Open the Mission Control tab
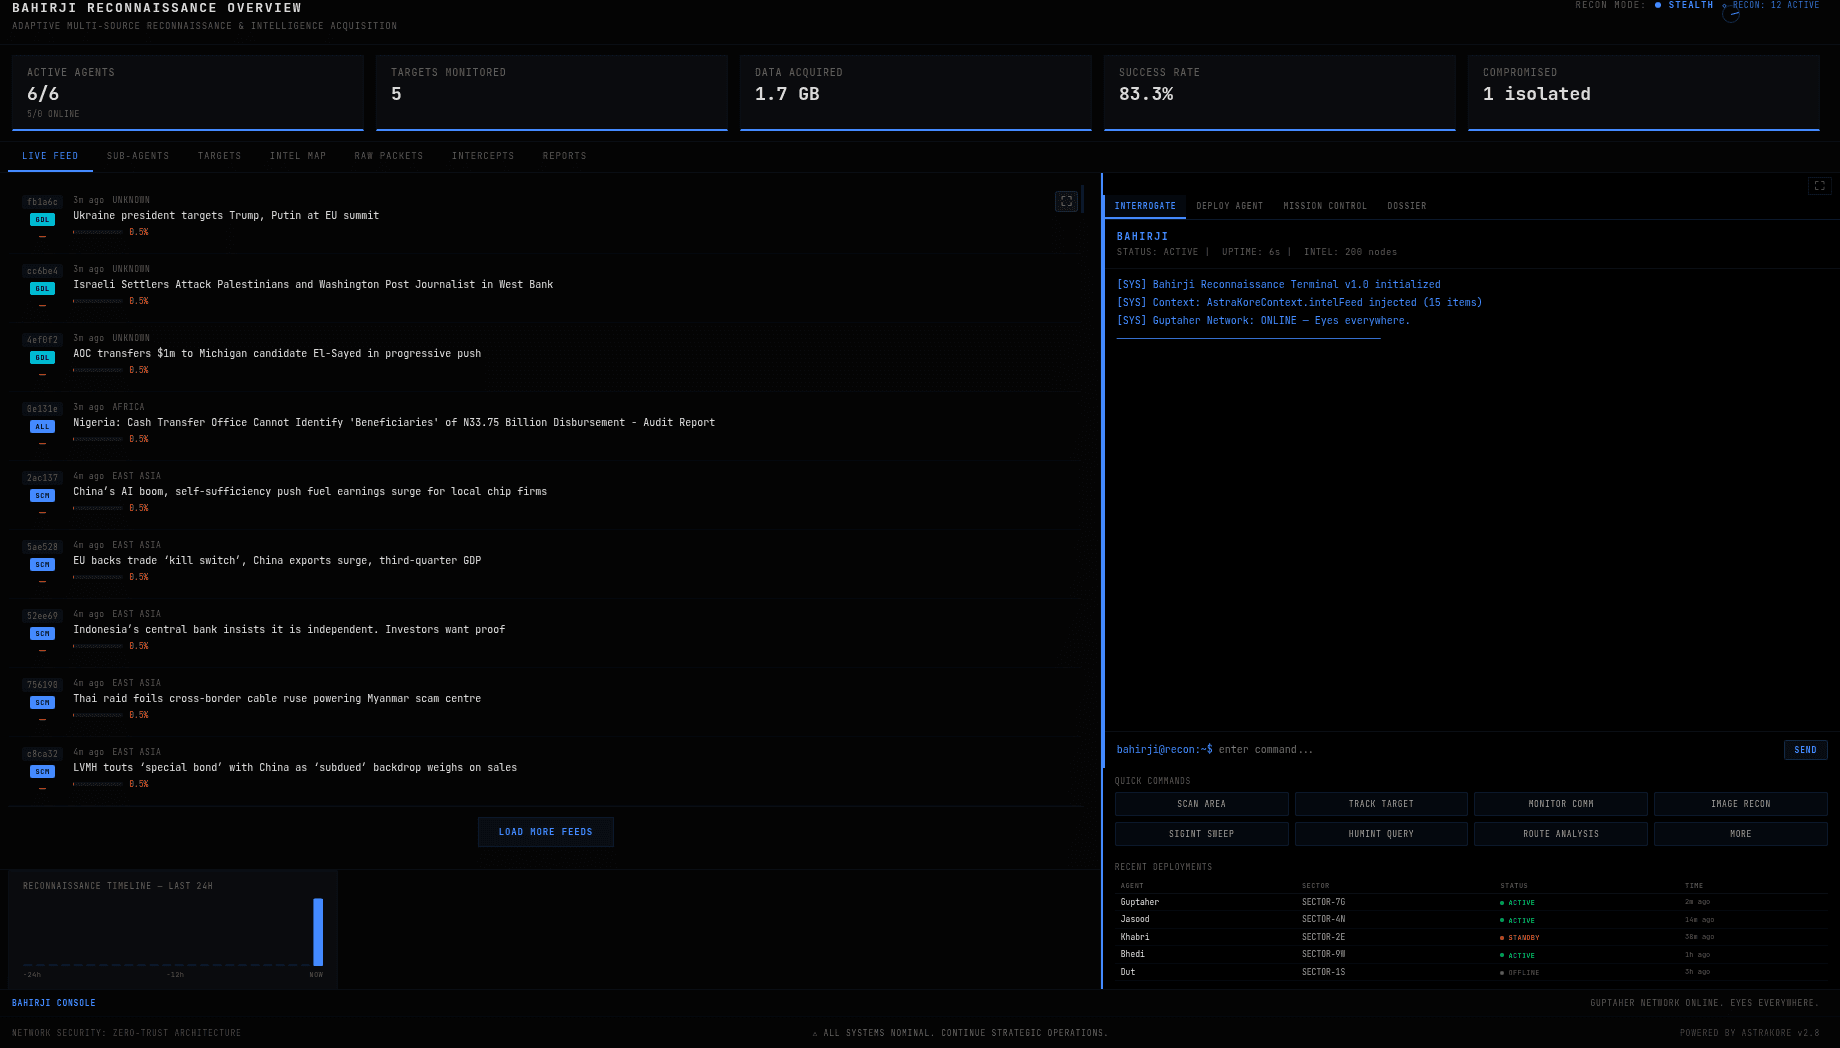Viewport: 1840px width, 1048px height. tap(1325, 206)
